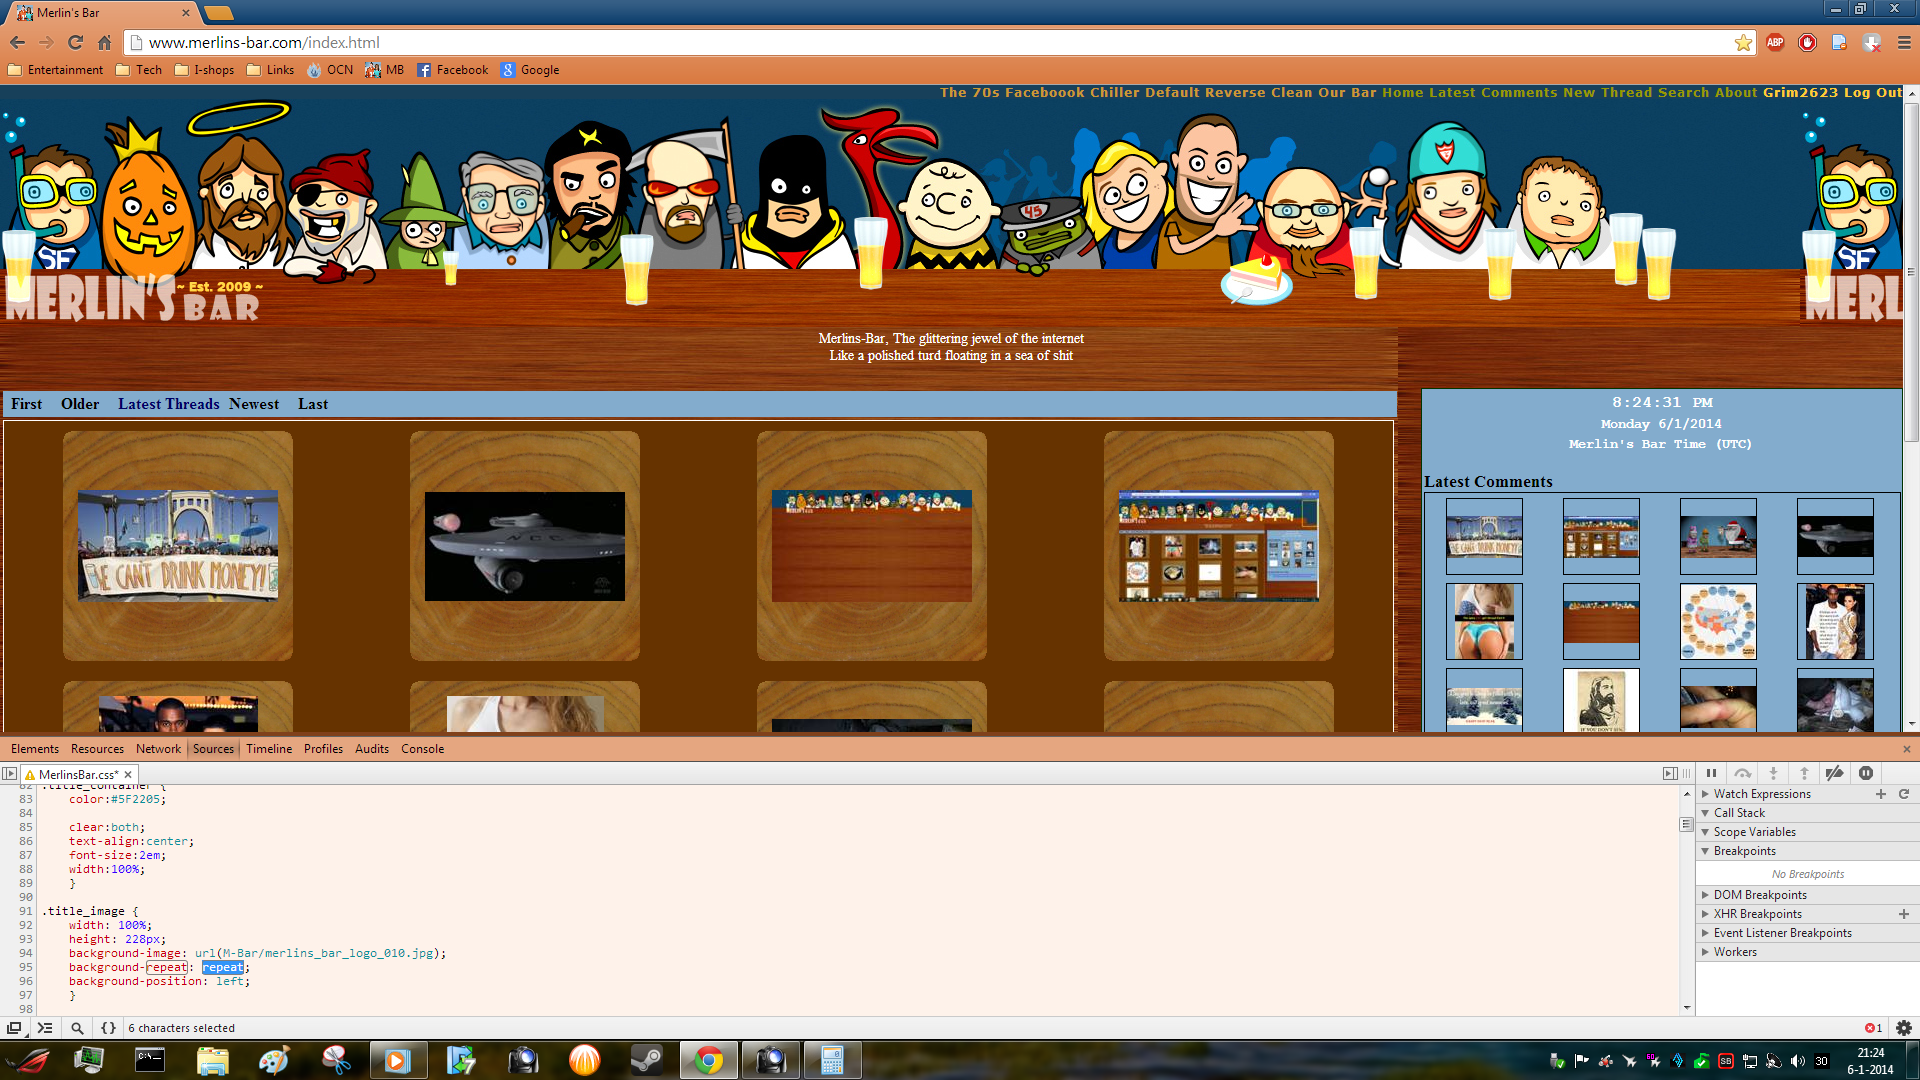Click the browser Back arrow
This screenshot has width=1920, height=1080.
(17, 42)
